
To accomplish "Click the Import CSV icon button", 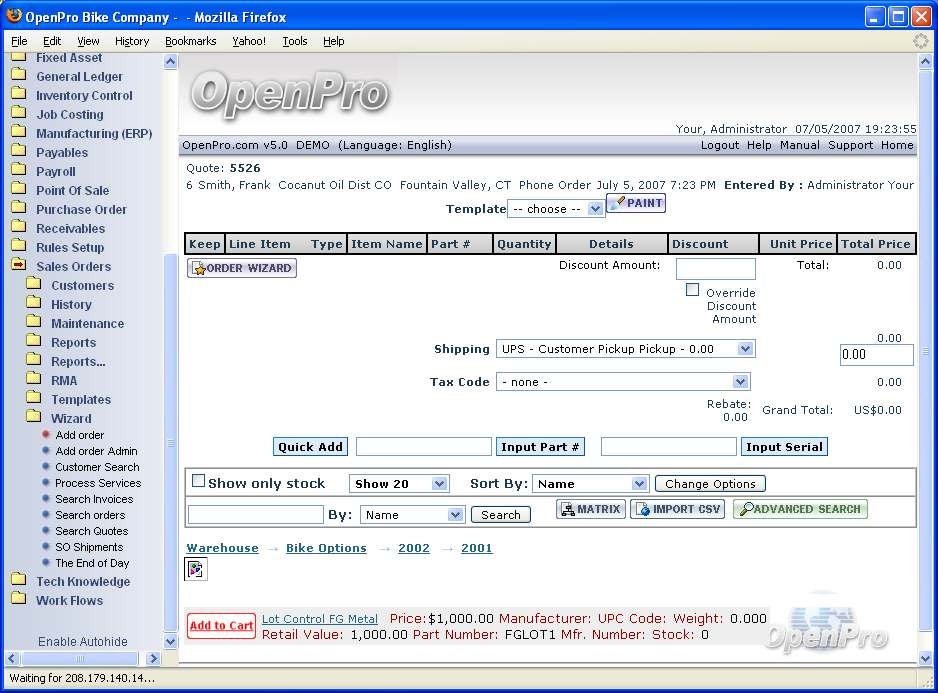I will pyautogui.click(x=678, y=509).
